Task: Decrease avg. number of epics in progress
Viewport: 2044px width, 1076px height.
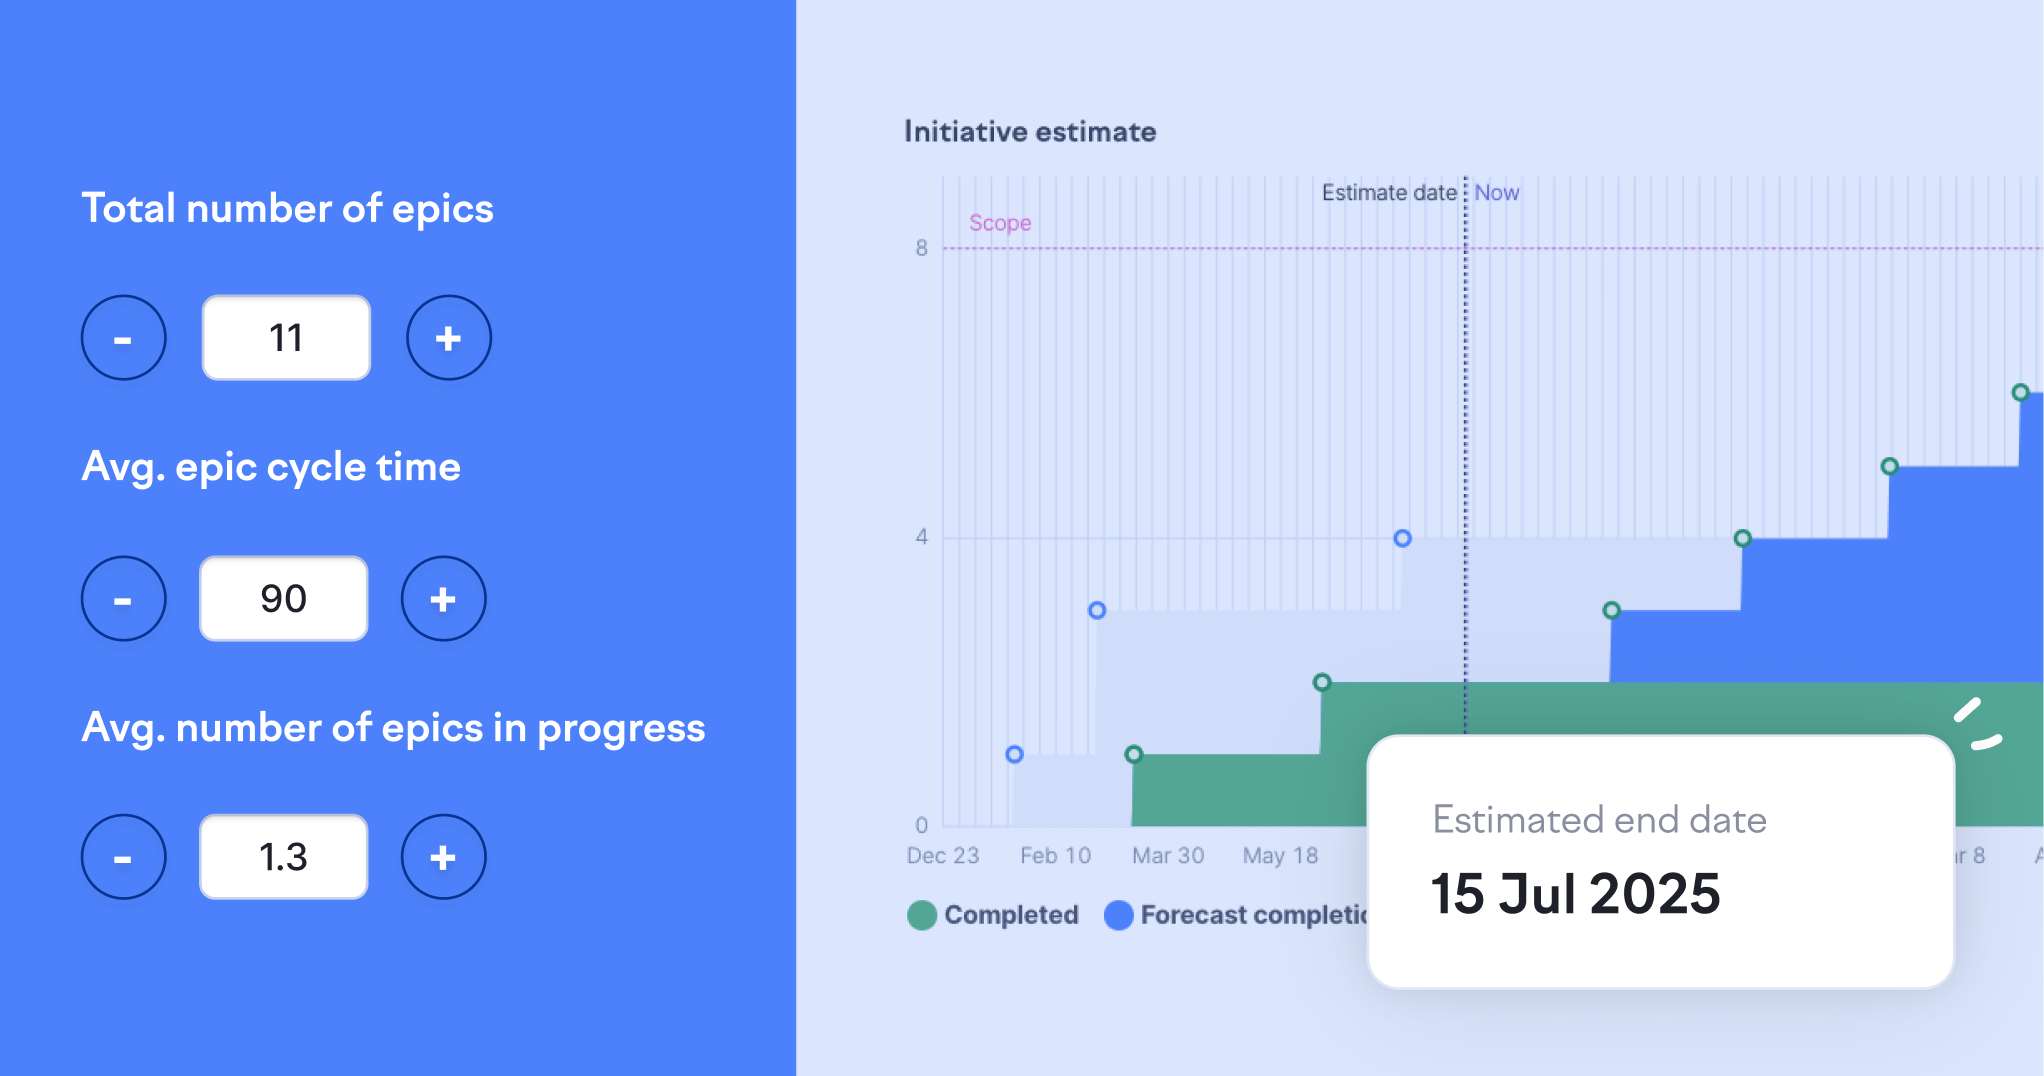Action: 123,857
